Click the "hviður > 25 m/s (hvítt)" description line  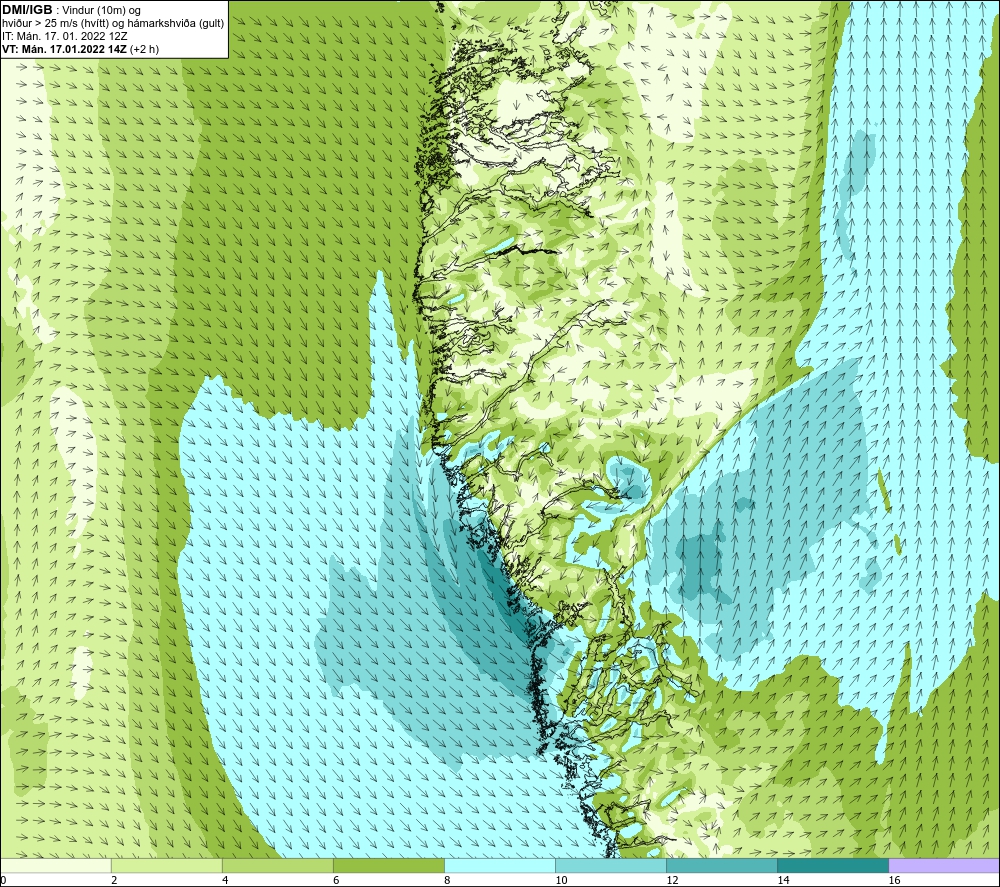[113, 24]
